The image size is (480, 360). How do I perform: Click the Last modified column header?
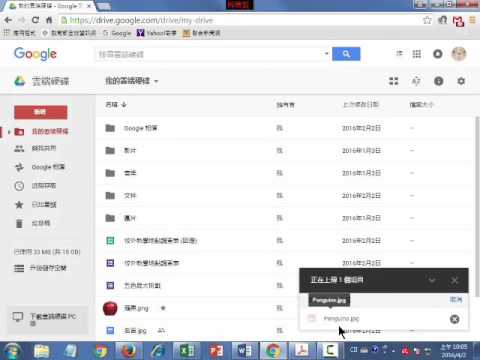361,105
